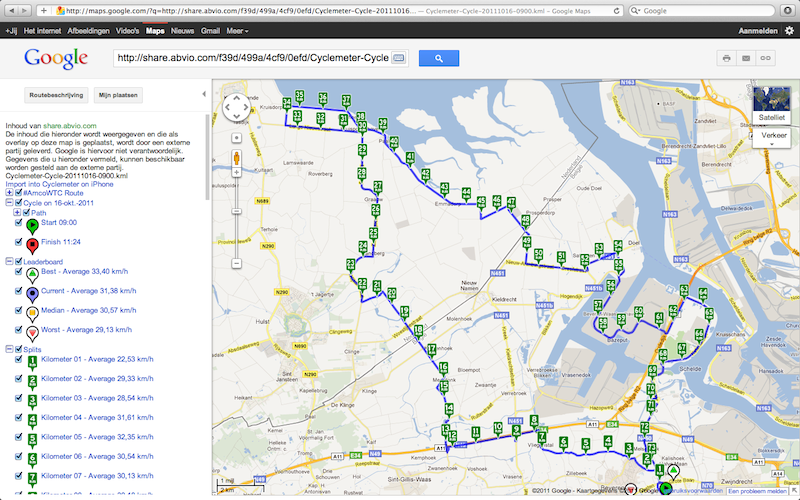Click the email/send icon button
800x500 pixels.
point(746,58)
